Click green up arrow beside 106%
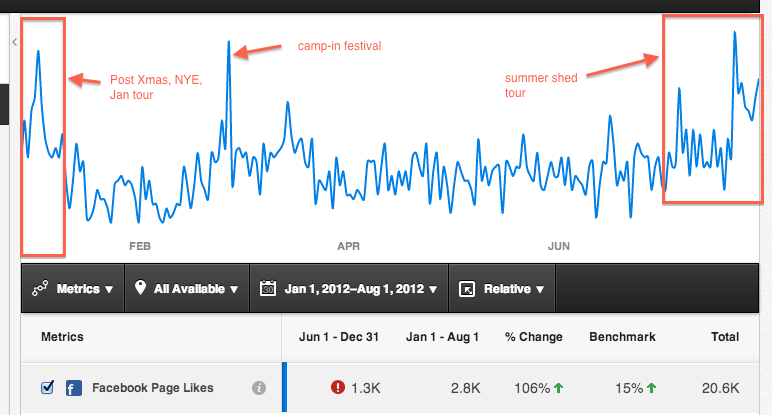This screenshot has width=772, height=415. click(557, 388)
